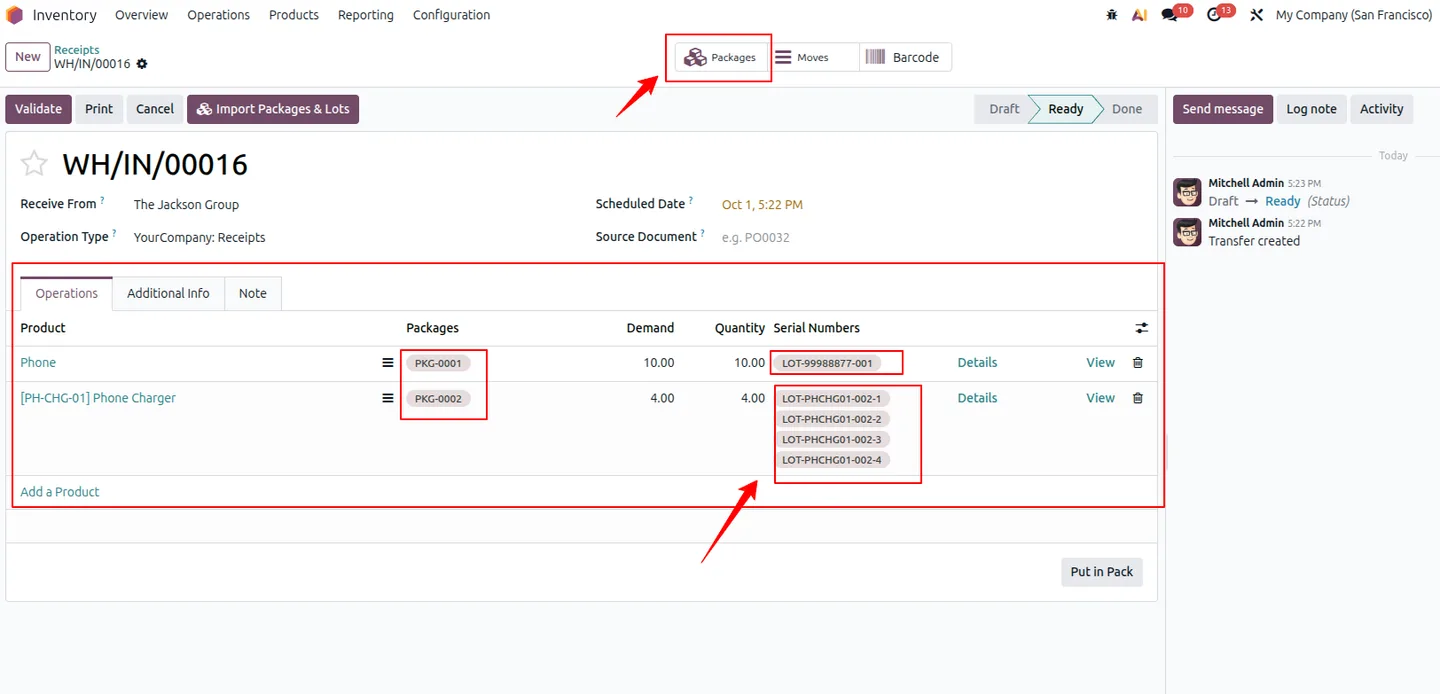This screenshot has width=1440, height=694.
Task: Open the Phone product link
Action: pos(38,363)
